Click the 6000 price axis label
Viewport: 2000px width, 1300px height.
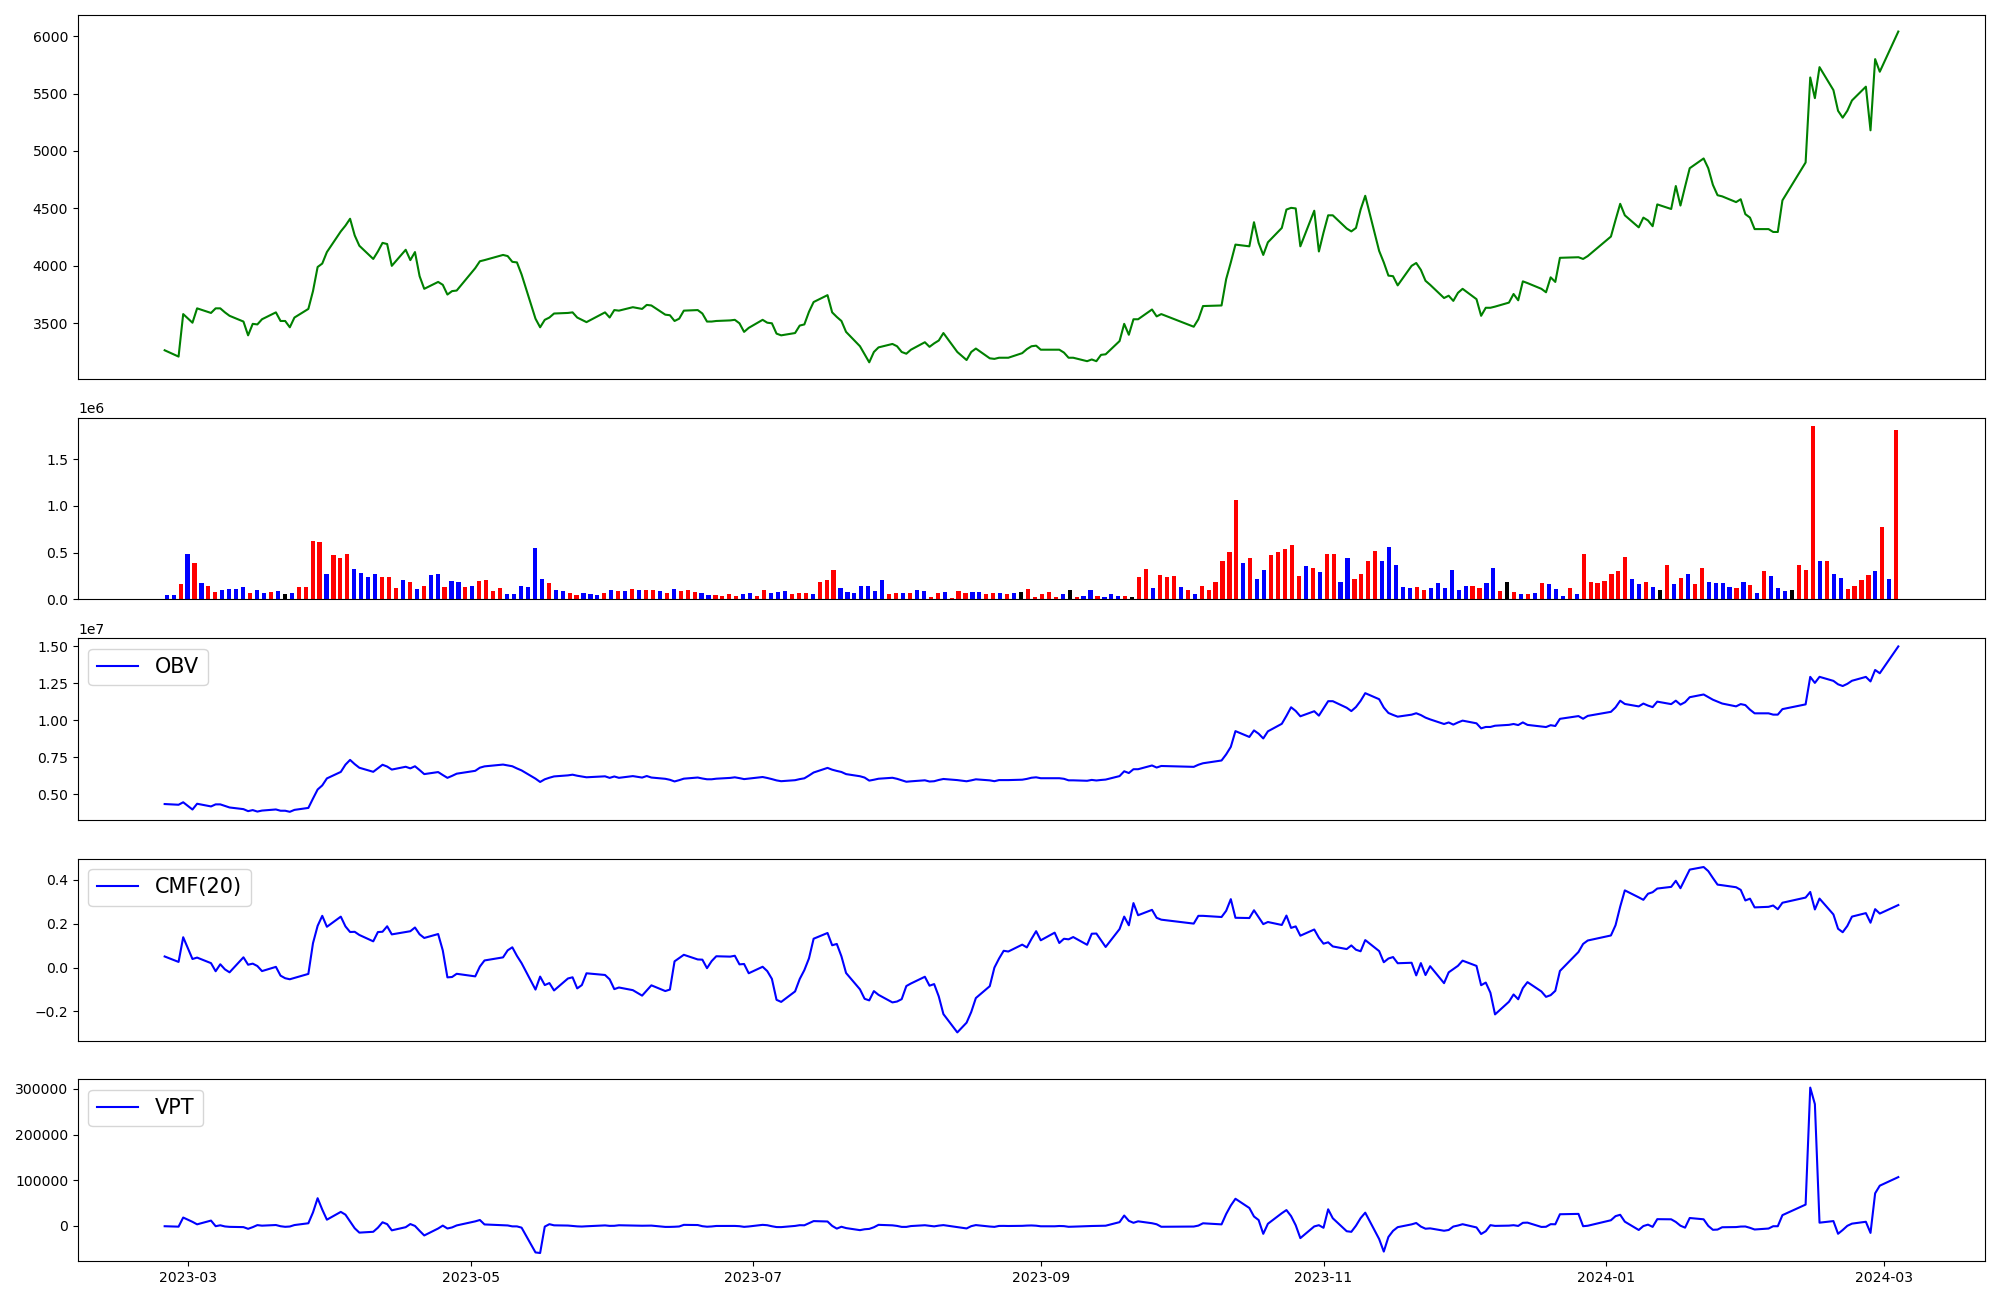point(50,37)
